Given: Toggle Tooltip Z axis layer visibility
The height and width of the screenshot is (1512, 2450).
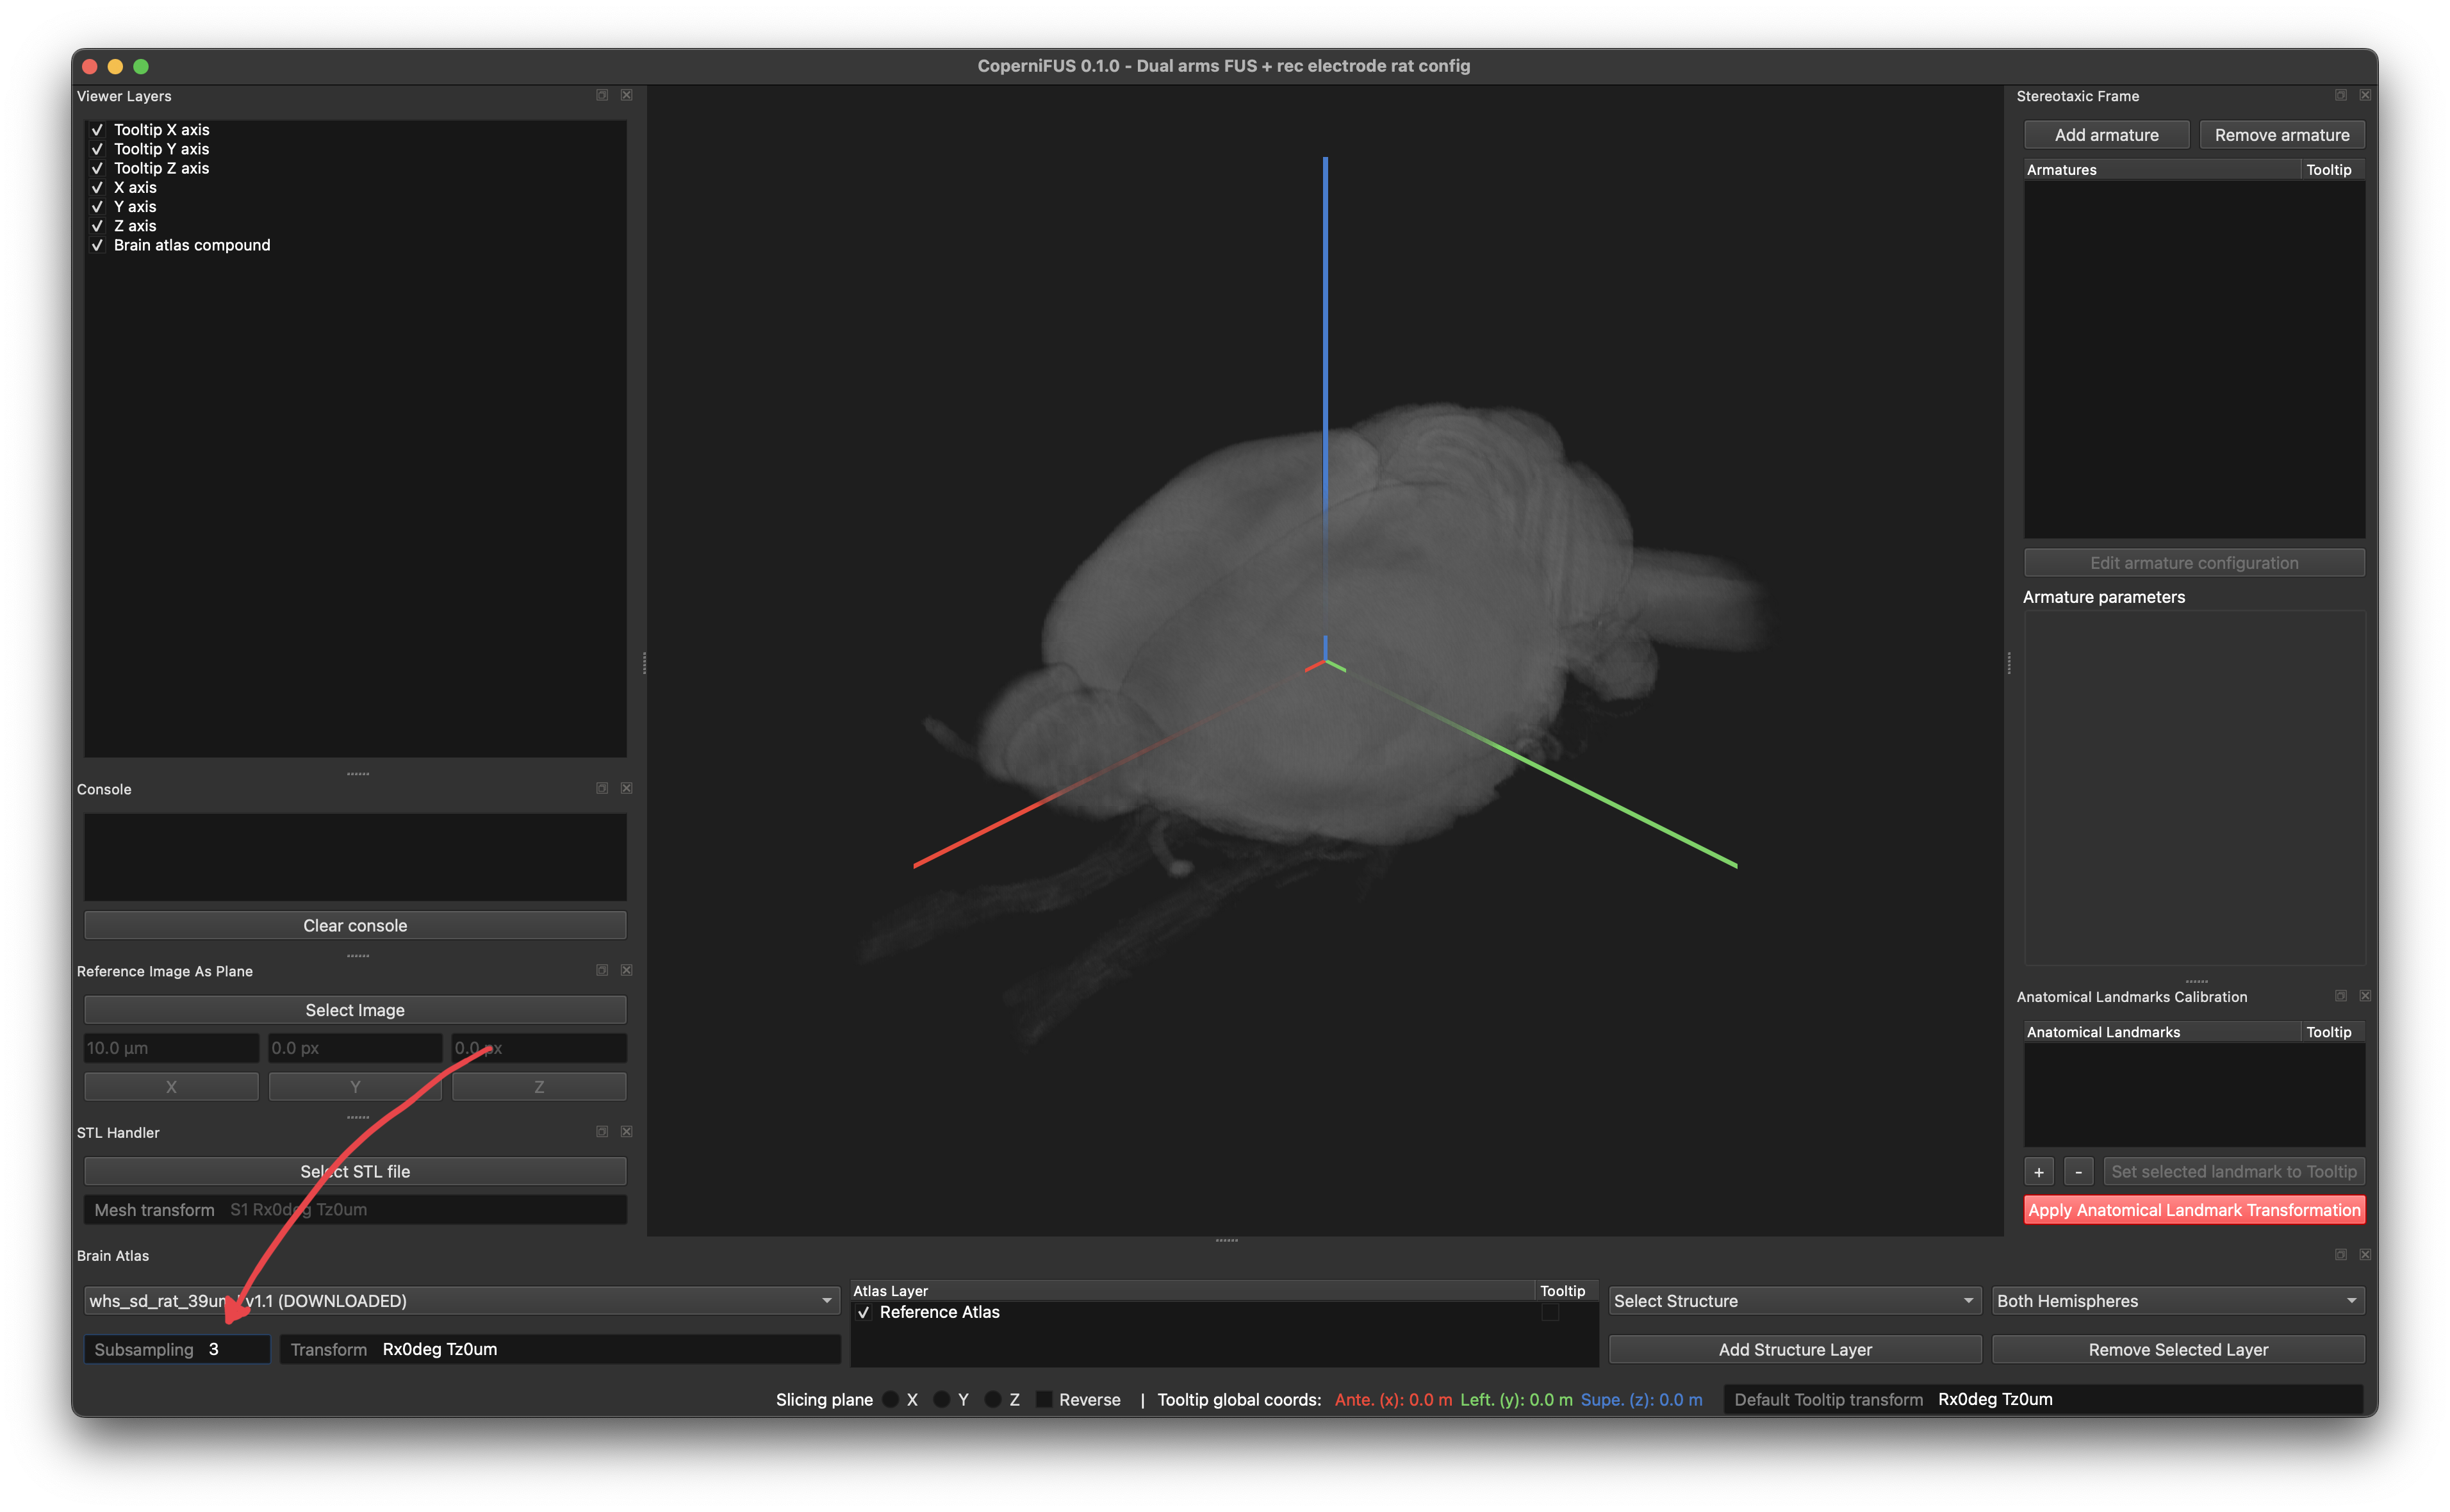Looking at the screenshot, I should [97, 168].
